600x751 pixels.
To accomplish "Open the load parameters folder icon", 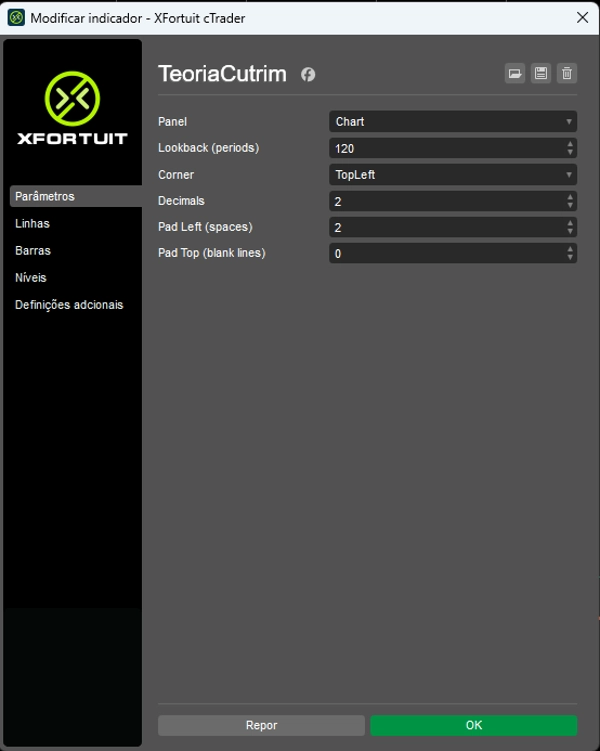I will click(515, 73).
